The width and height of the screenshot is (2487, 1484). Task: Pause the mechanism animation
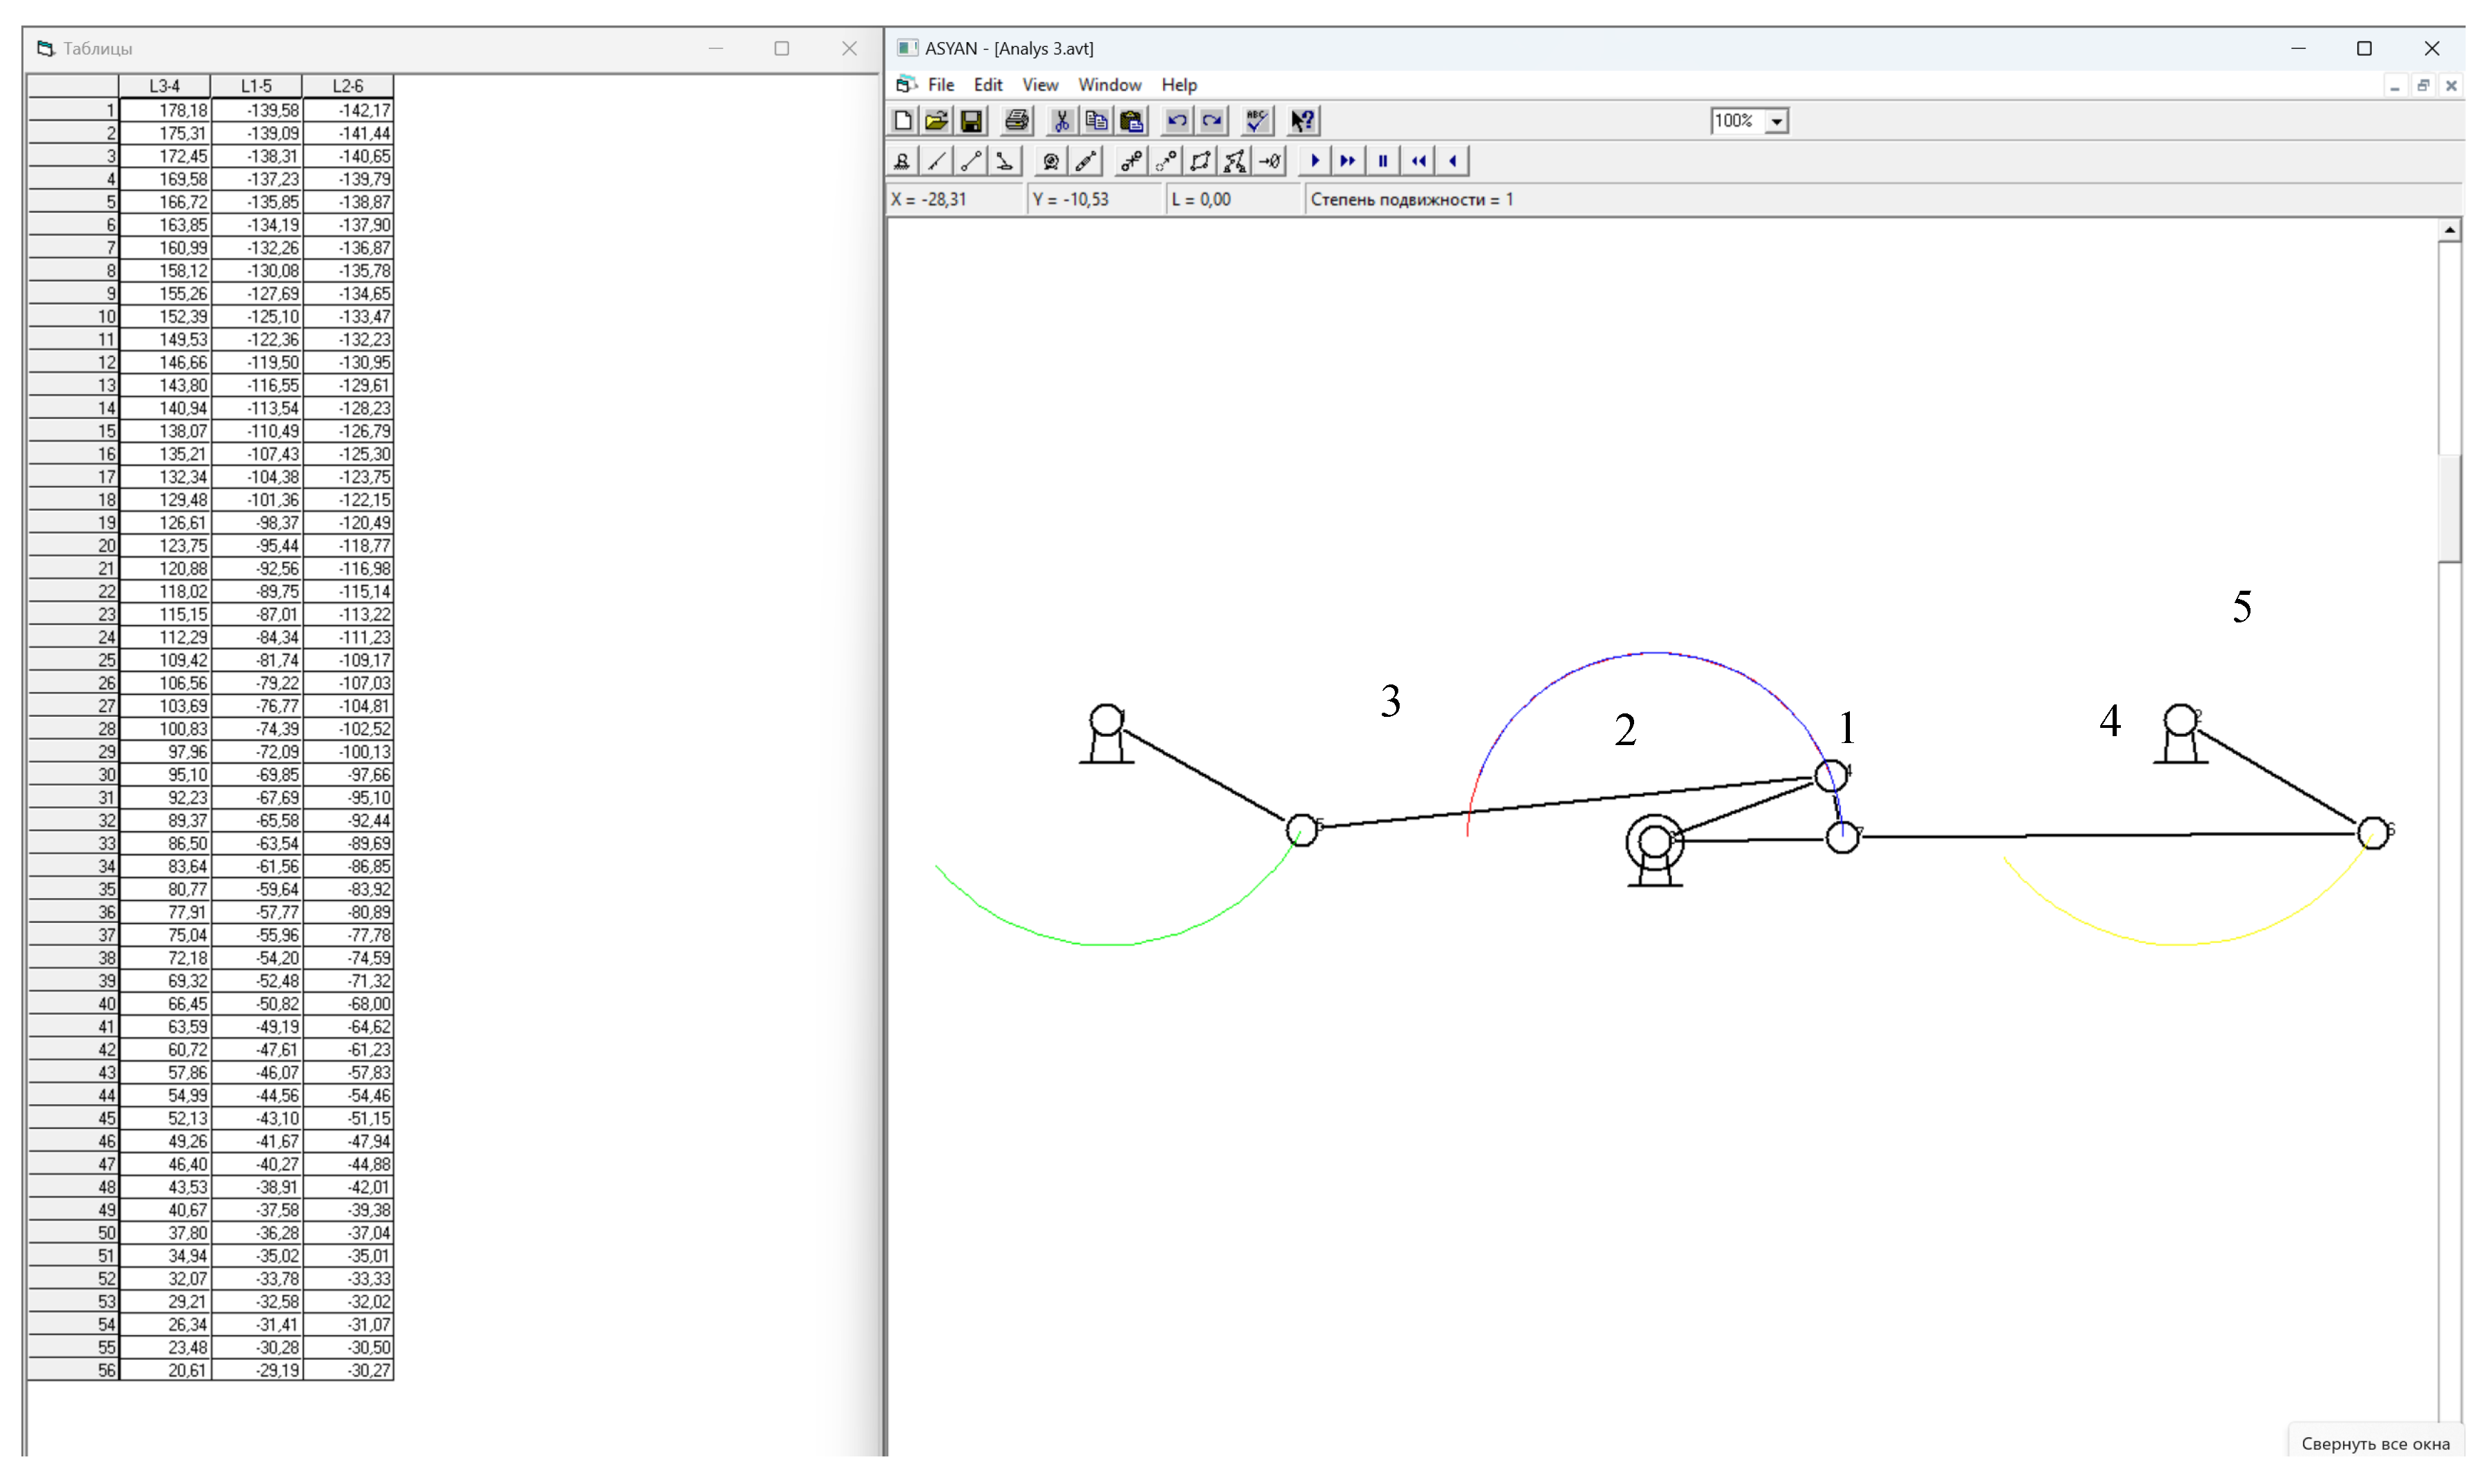tap(1383, 161)
